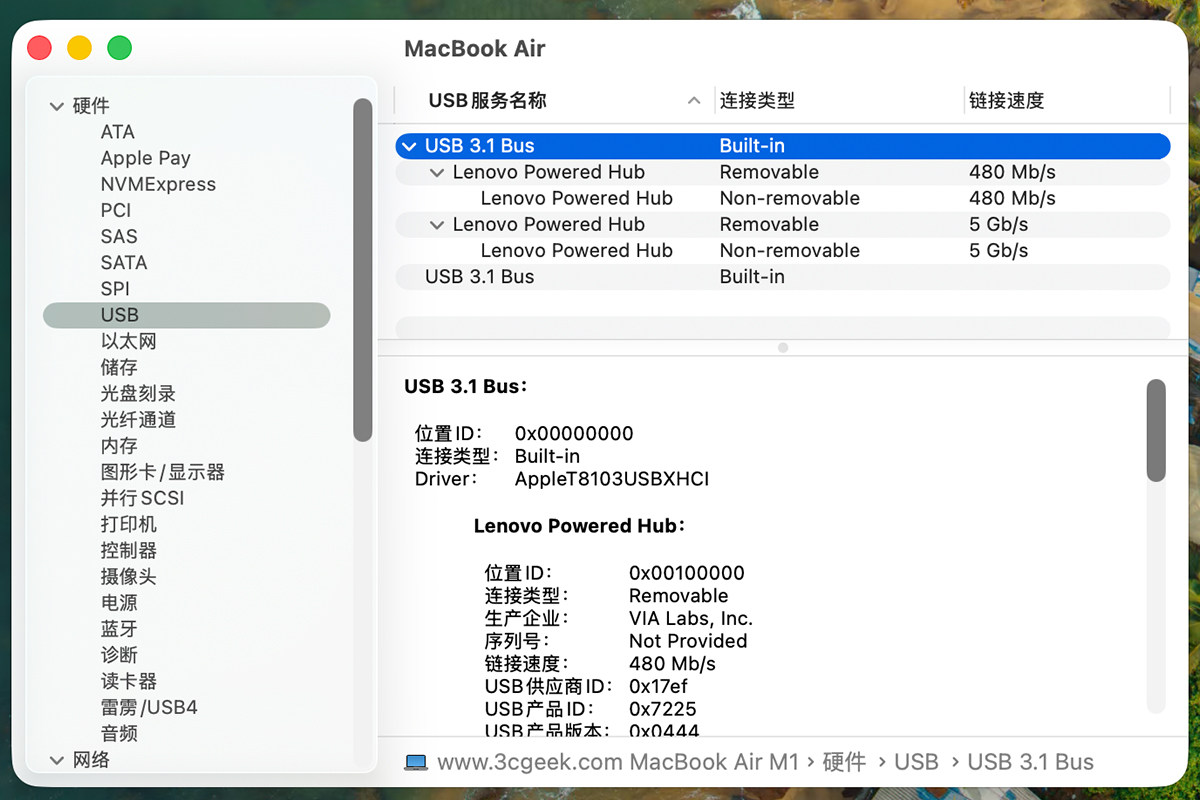Select the highlighted USB sidebar item
The image size is (1200, 800).
(186, 315)
